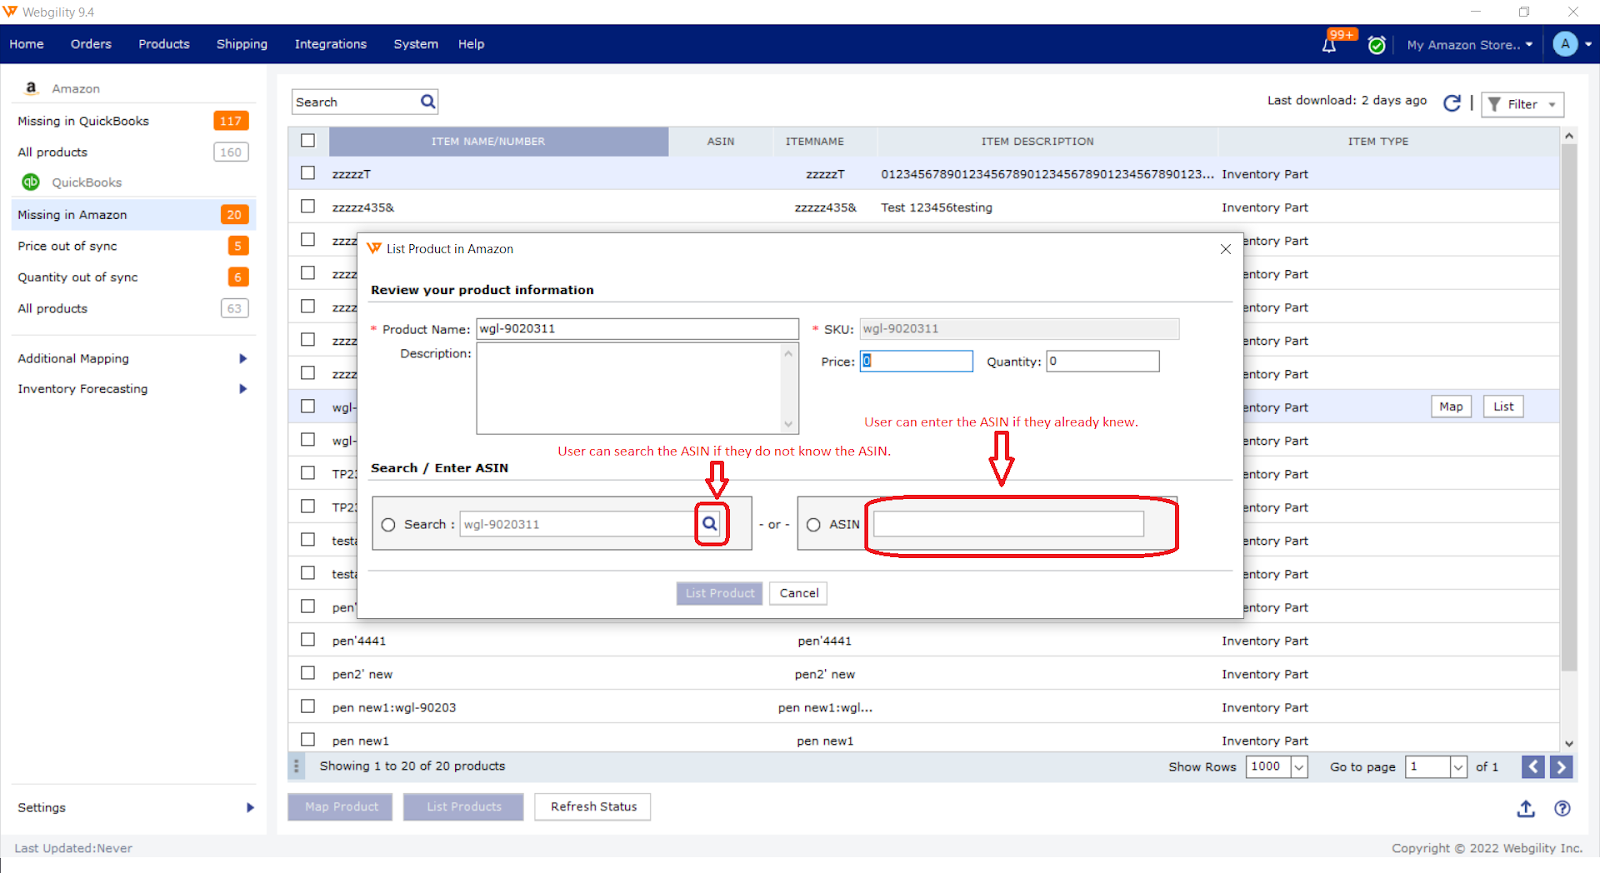Check the pen new1:wgl-90203 row checkbox
This screenshot has height=873, width=1600.
click(x=308, y=706)
